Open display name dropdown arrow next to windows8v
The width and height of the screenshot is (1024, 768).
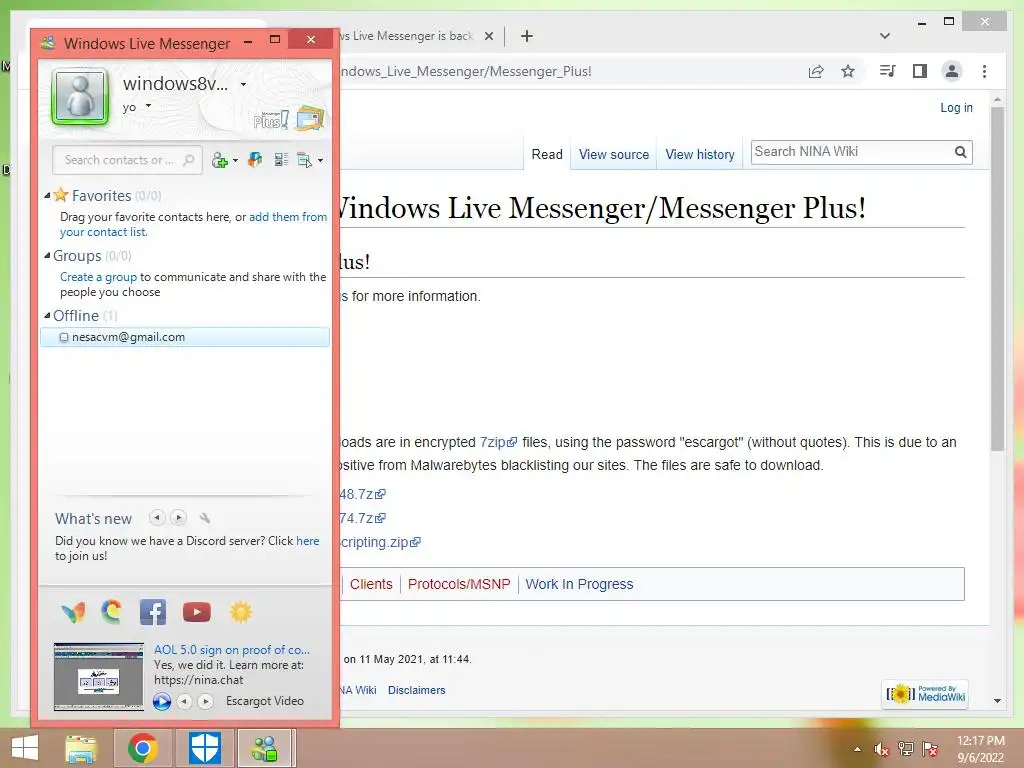coord(244,84)
